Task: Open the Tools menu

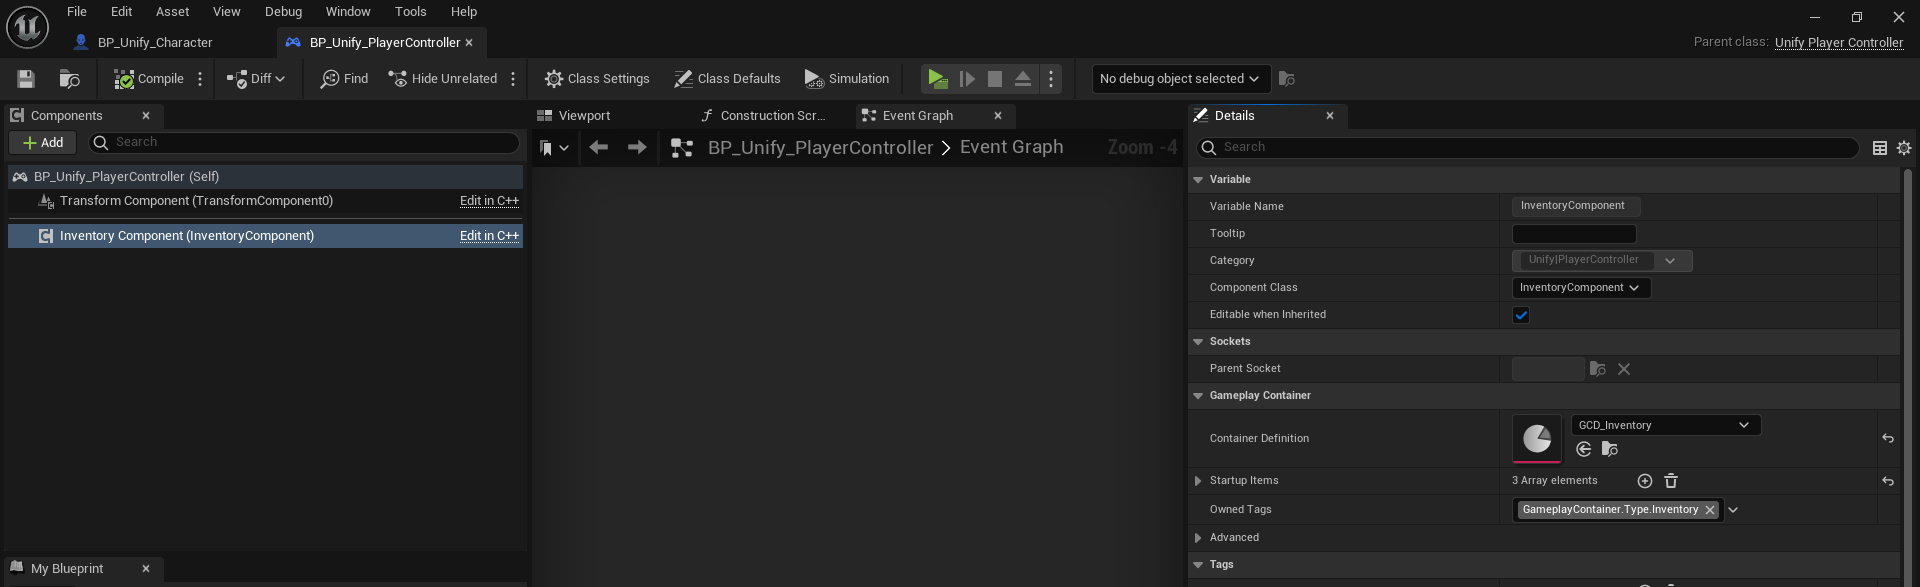Action: [410, 12]
